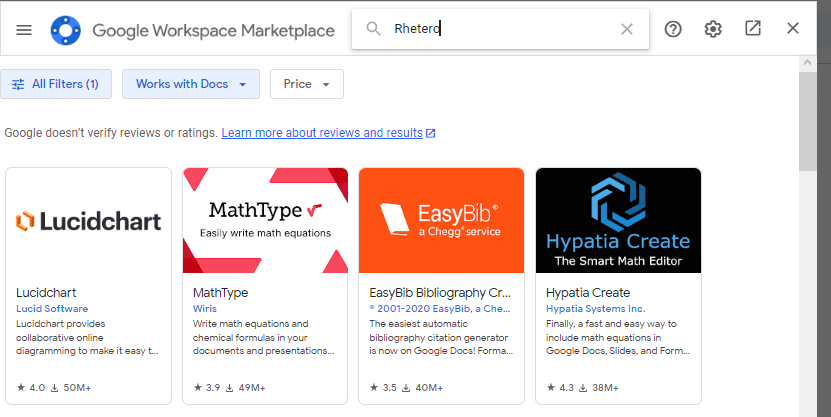The height and width of the screenshot is (417, 831).
Task: Expand the Works with Docs dropdown
Action: point(191,84)
